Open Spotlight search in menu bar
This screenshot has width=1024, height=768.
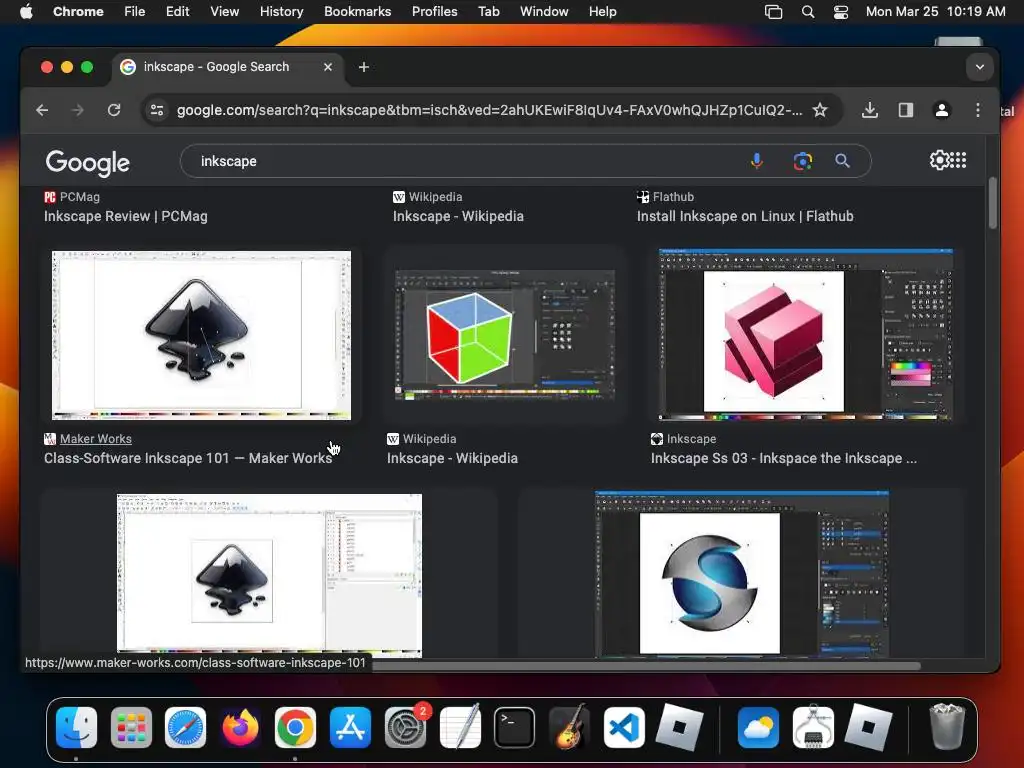808,11
